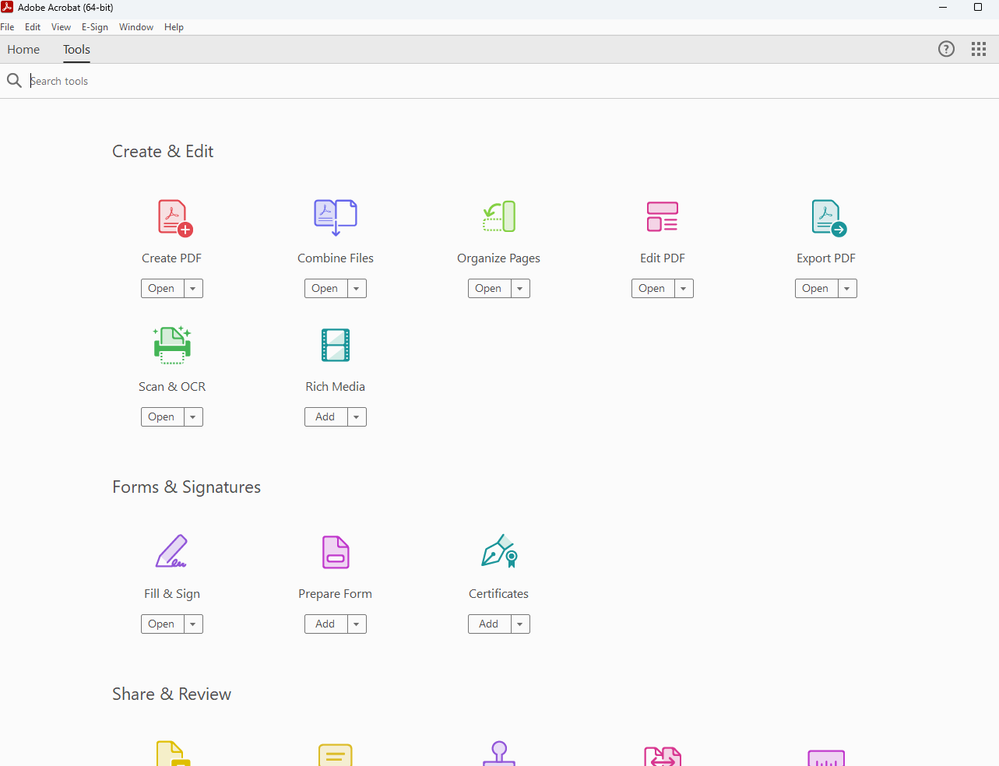999x766 pixels.
Task: Click the help question mark icon
Action: 946,49
